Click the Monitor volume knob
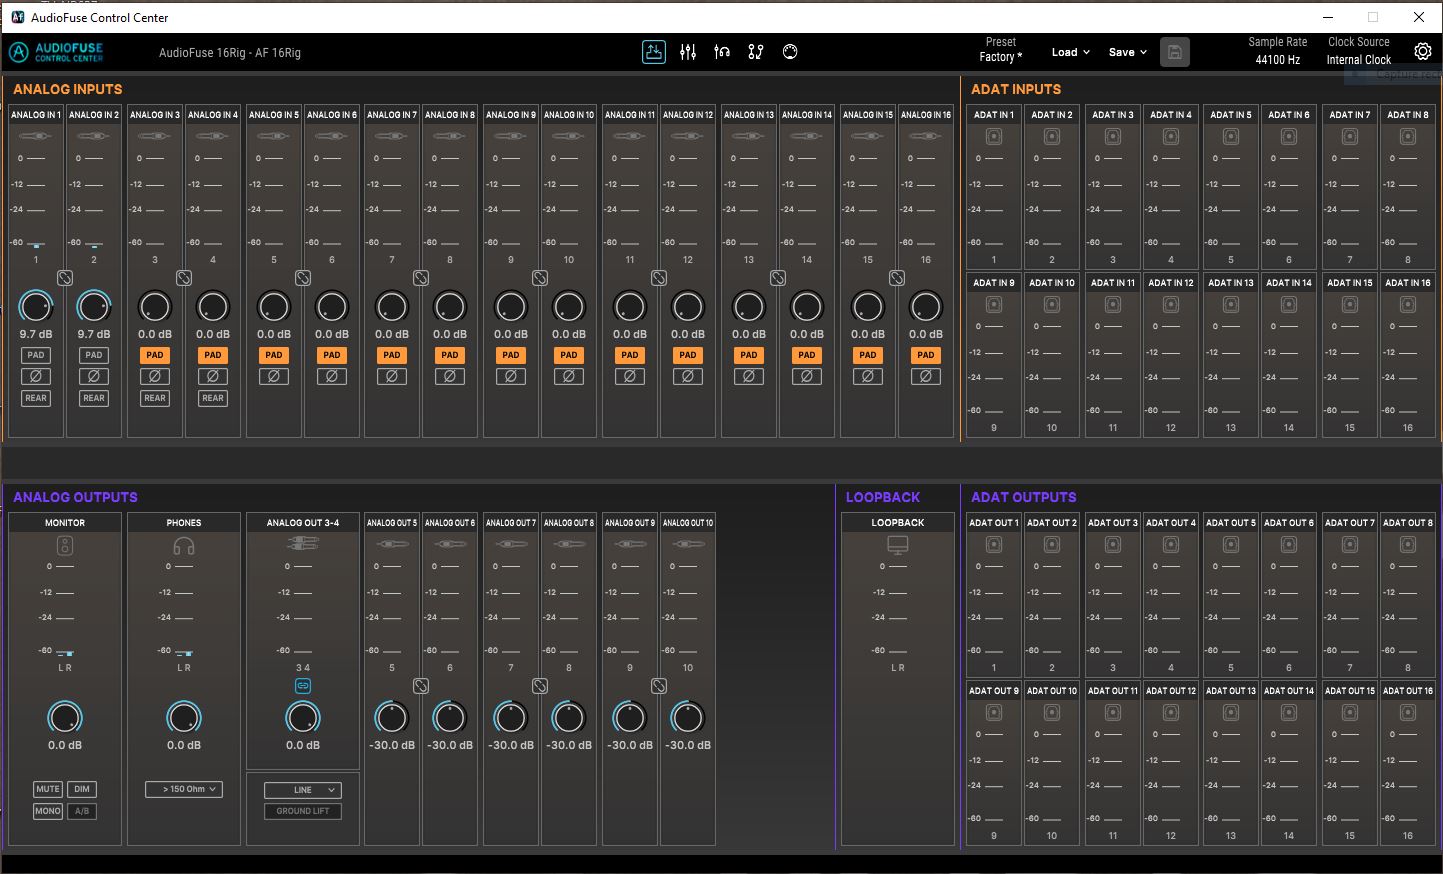Image resolution: width=1443 pixels, height=874 pixels. [x=65, y=717]
